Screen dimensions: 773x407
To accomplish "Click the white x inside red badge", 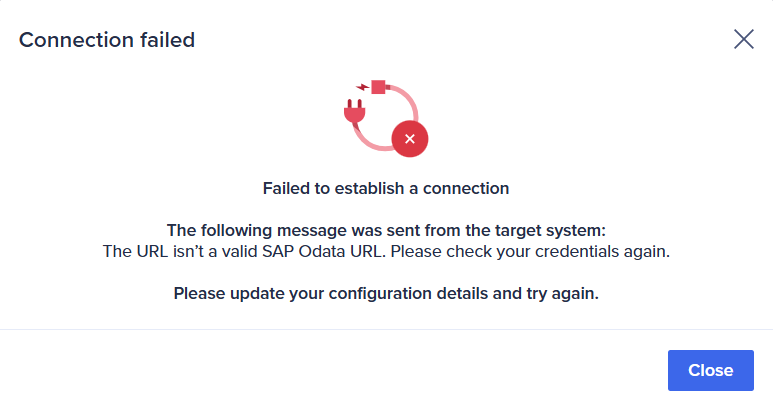I will [410, 139].
